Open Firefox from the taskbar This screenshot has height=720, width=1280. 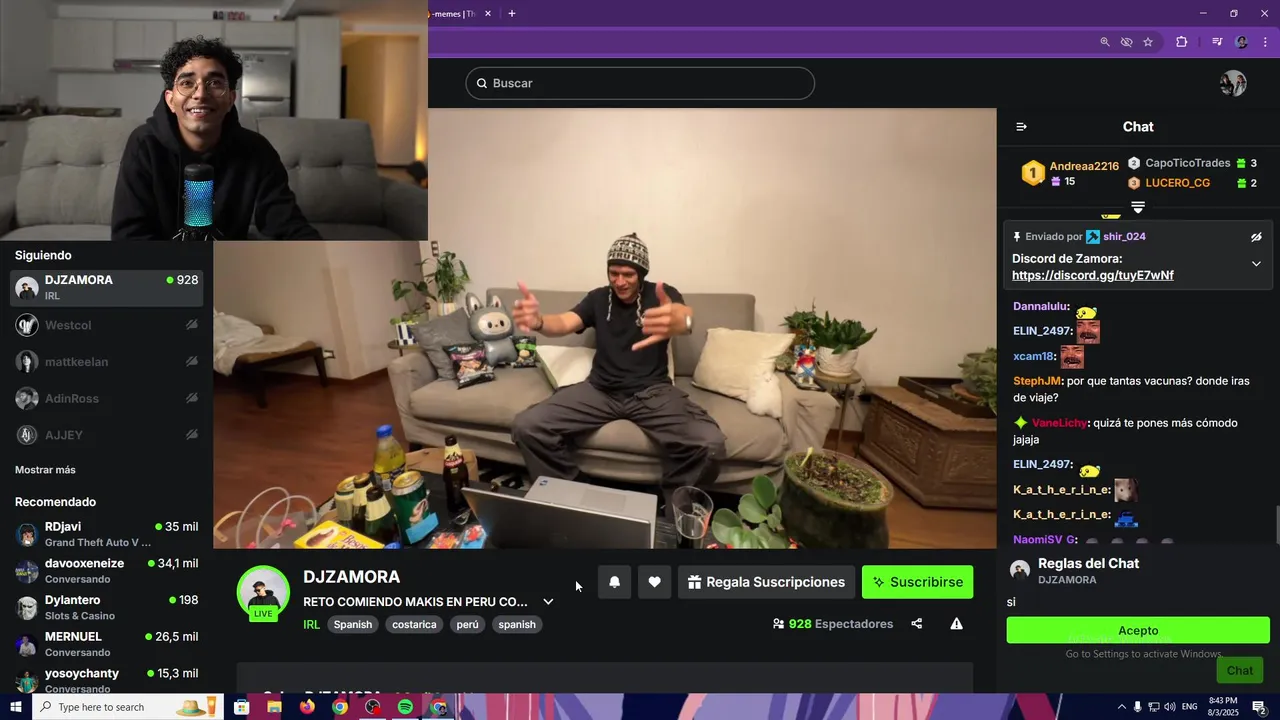[307, 707]
